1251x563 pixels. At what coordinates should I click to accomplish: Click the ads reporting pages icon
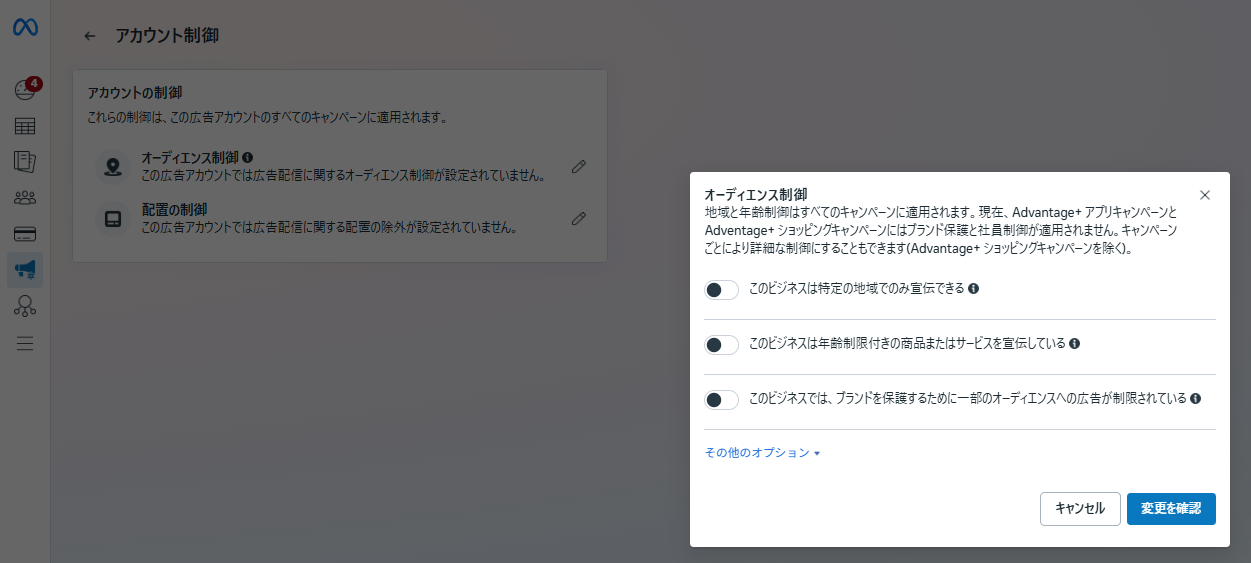[x=25, y=162]
